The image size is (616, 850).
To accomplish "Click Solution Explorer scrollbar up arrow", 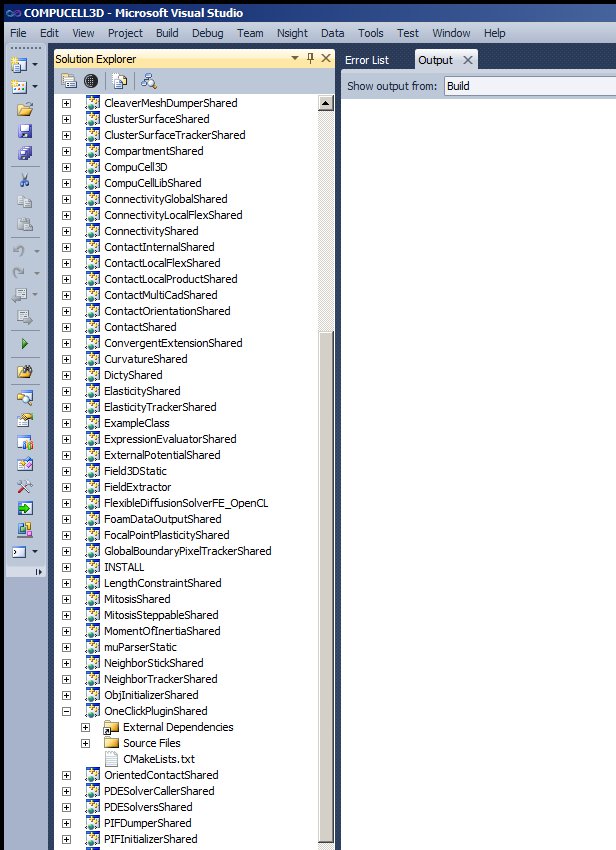I will coord(325,103).
